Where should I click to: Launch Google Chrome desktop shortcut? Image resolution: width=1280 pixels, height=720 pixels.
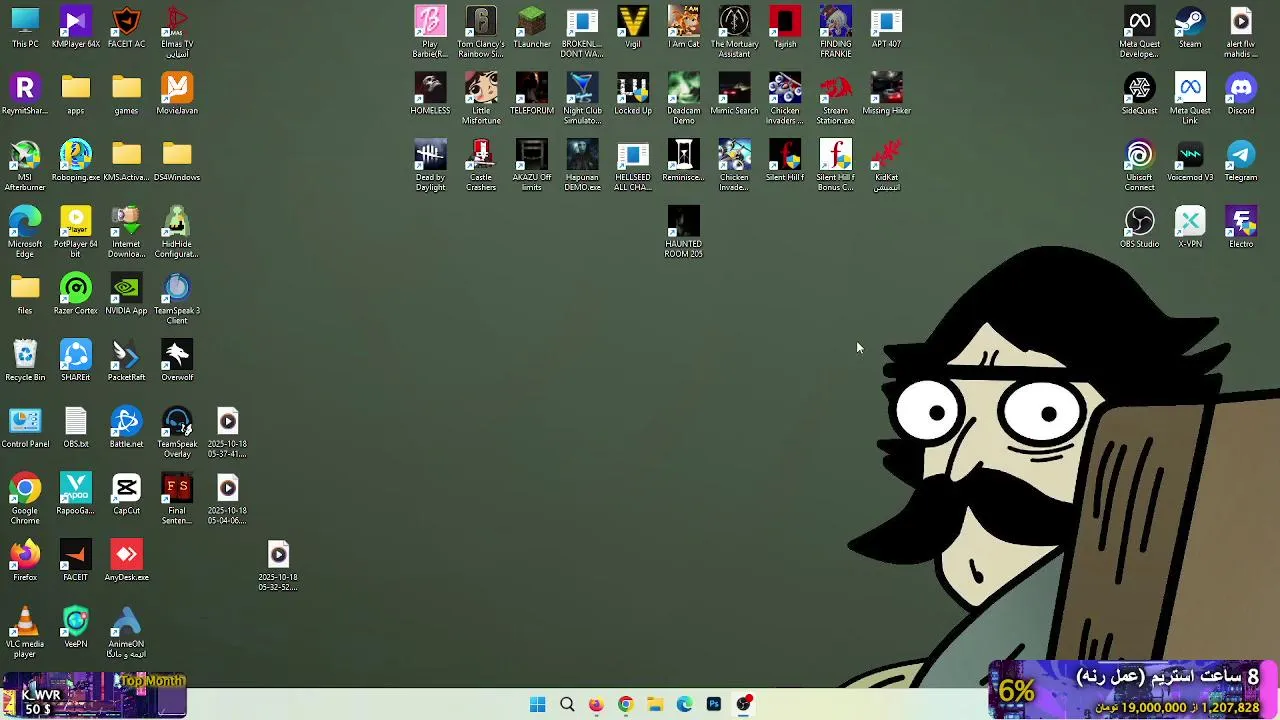coord(25,500)
